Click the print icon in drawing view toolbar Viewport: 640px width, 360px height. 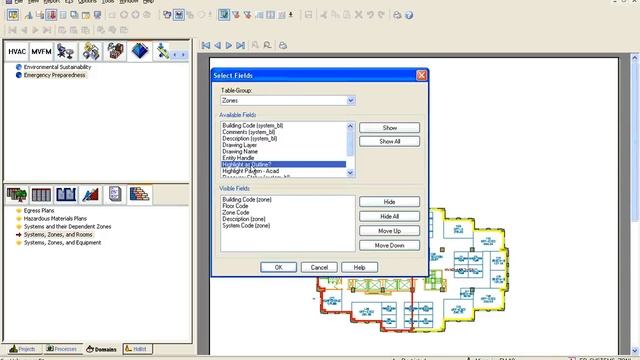click(283, 45)
